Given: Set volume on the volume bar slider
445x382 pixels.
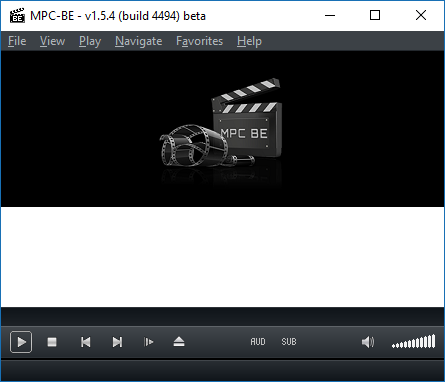Looking at the screenshot, I should point(414,342).
